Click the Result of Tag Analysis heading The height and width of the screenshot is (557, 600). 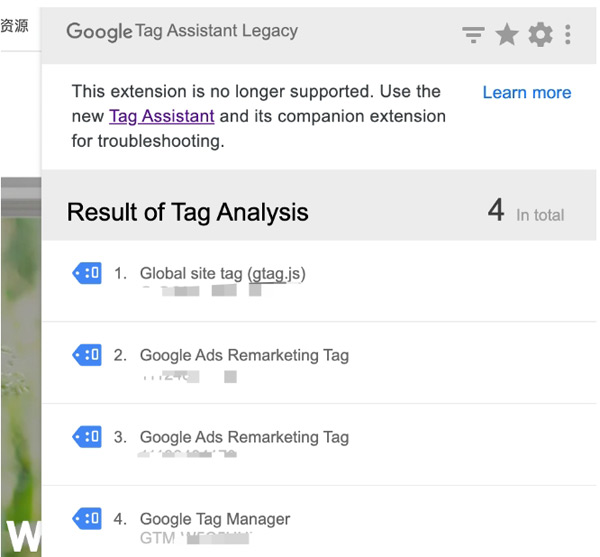point(188,212)
